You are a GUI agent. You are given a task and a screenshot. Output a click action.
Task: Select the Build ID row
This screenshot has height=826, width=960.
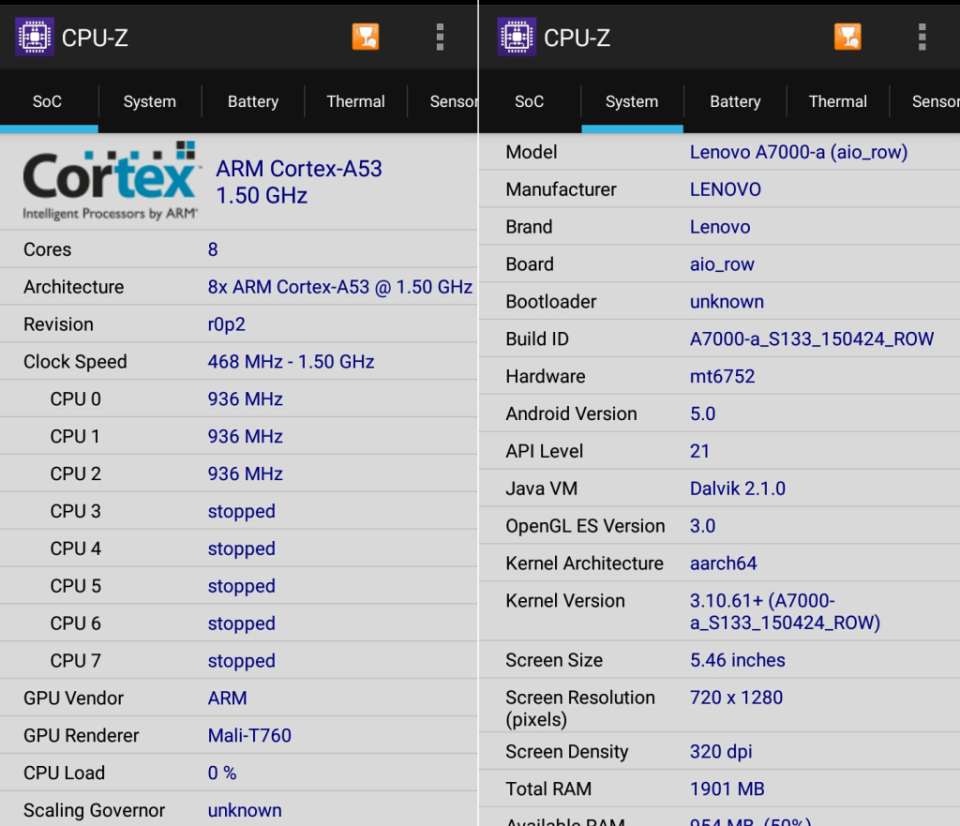[x=718, y=339]
